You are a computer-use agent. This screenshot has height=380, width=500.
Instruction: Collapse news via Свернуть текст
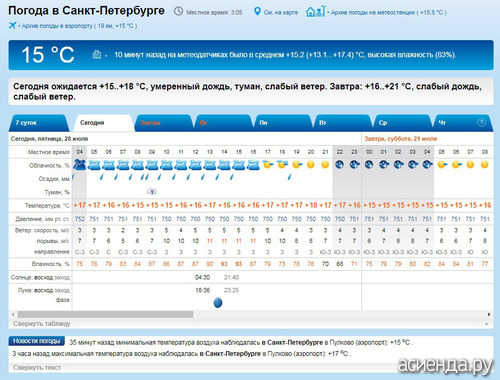click(37, 367)
